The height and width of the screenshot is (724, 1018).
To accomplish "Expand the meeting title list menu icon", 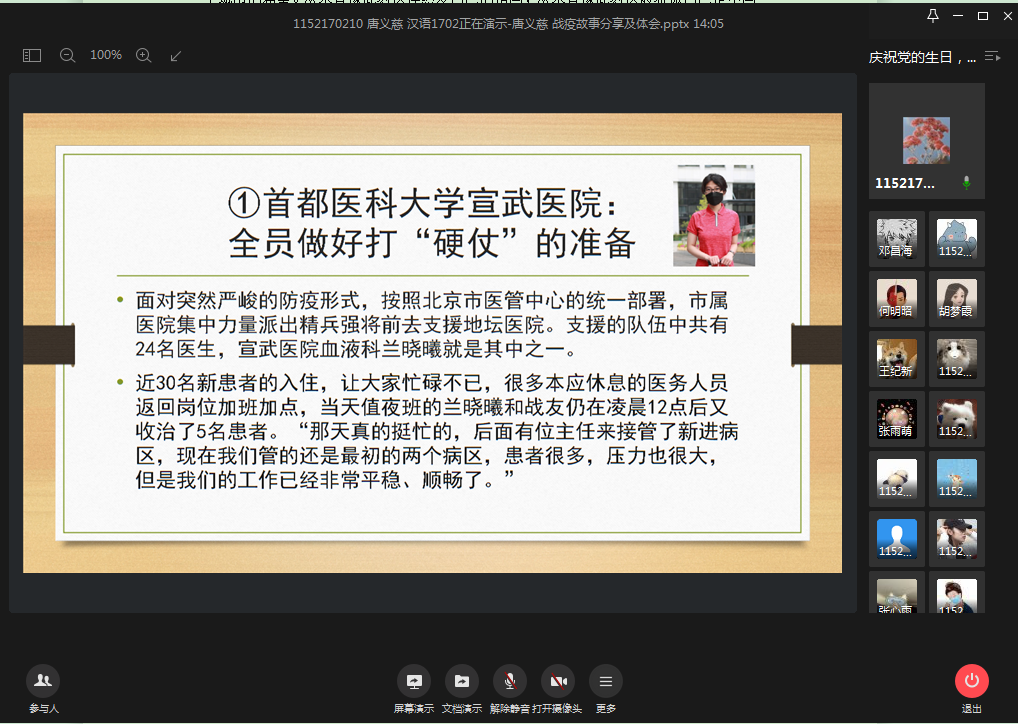I will pos(992,57).
